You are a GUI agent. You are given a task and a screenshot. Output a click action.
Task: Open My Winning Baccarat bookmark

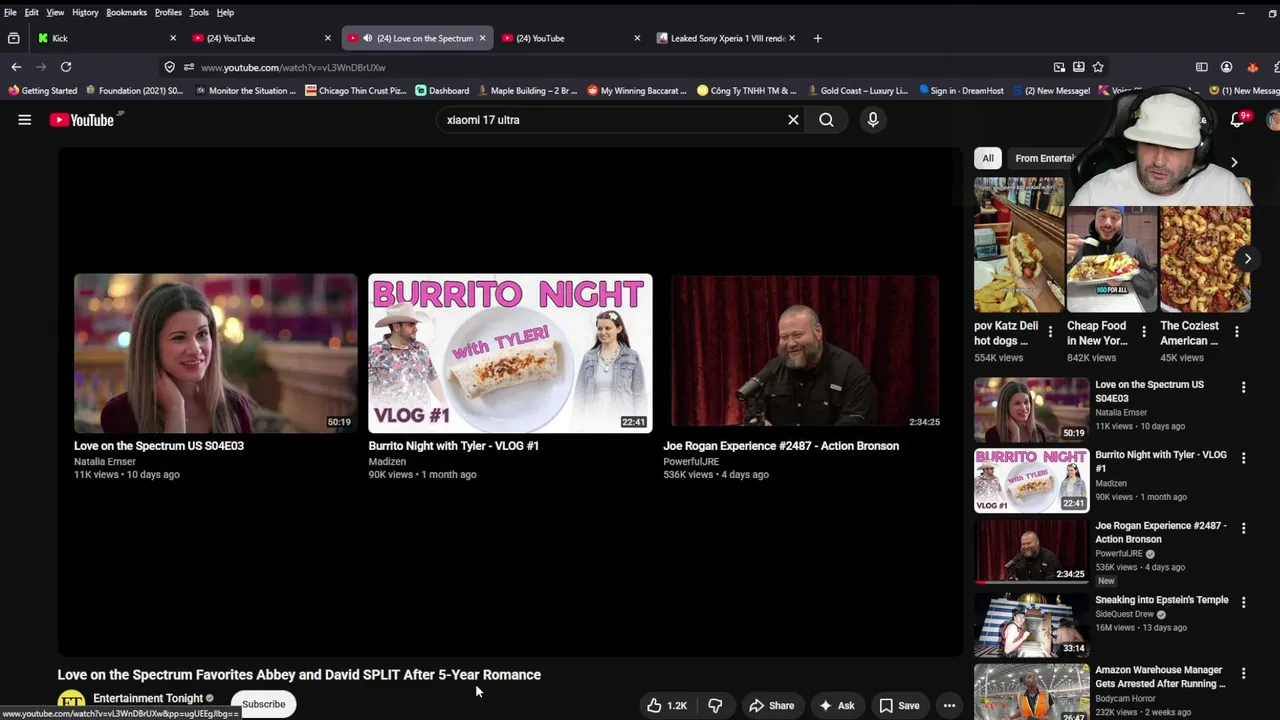637,90
